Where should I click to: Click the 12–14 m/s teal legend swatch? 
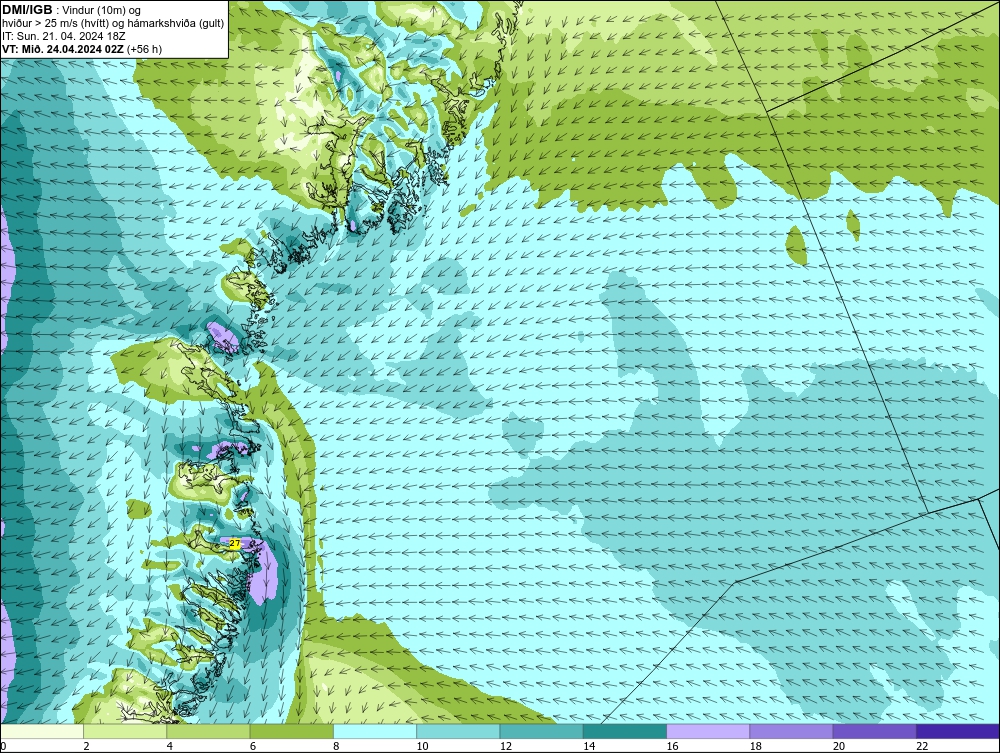541,731
